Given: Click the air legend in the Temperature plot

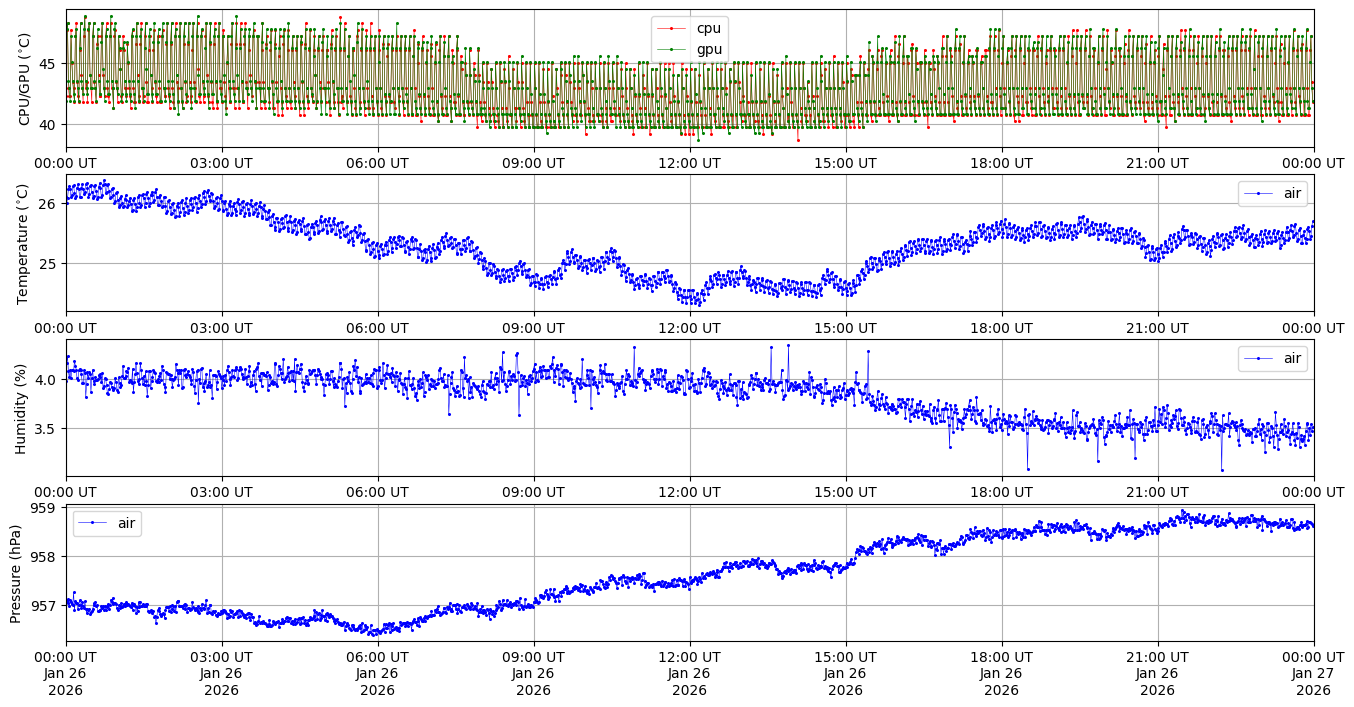Looking at the screenshot, I should pos(1272,194).
